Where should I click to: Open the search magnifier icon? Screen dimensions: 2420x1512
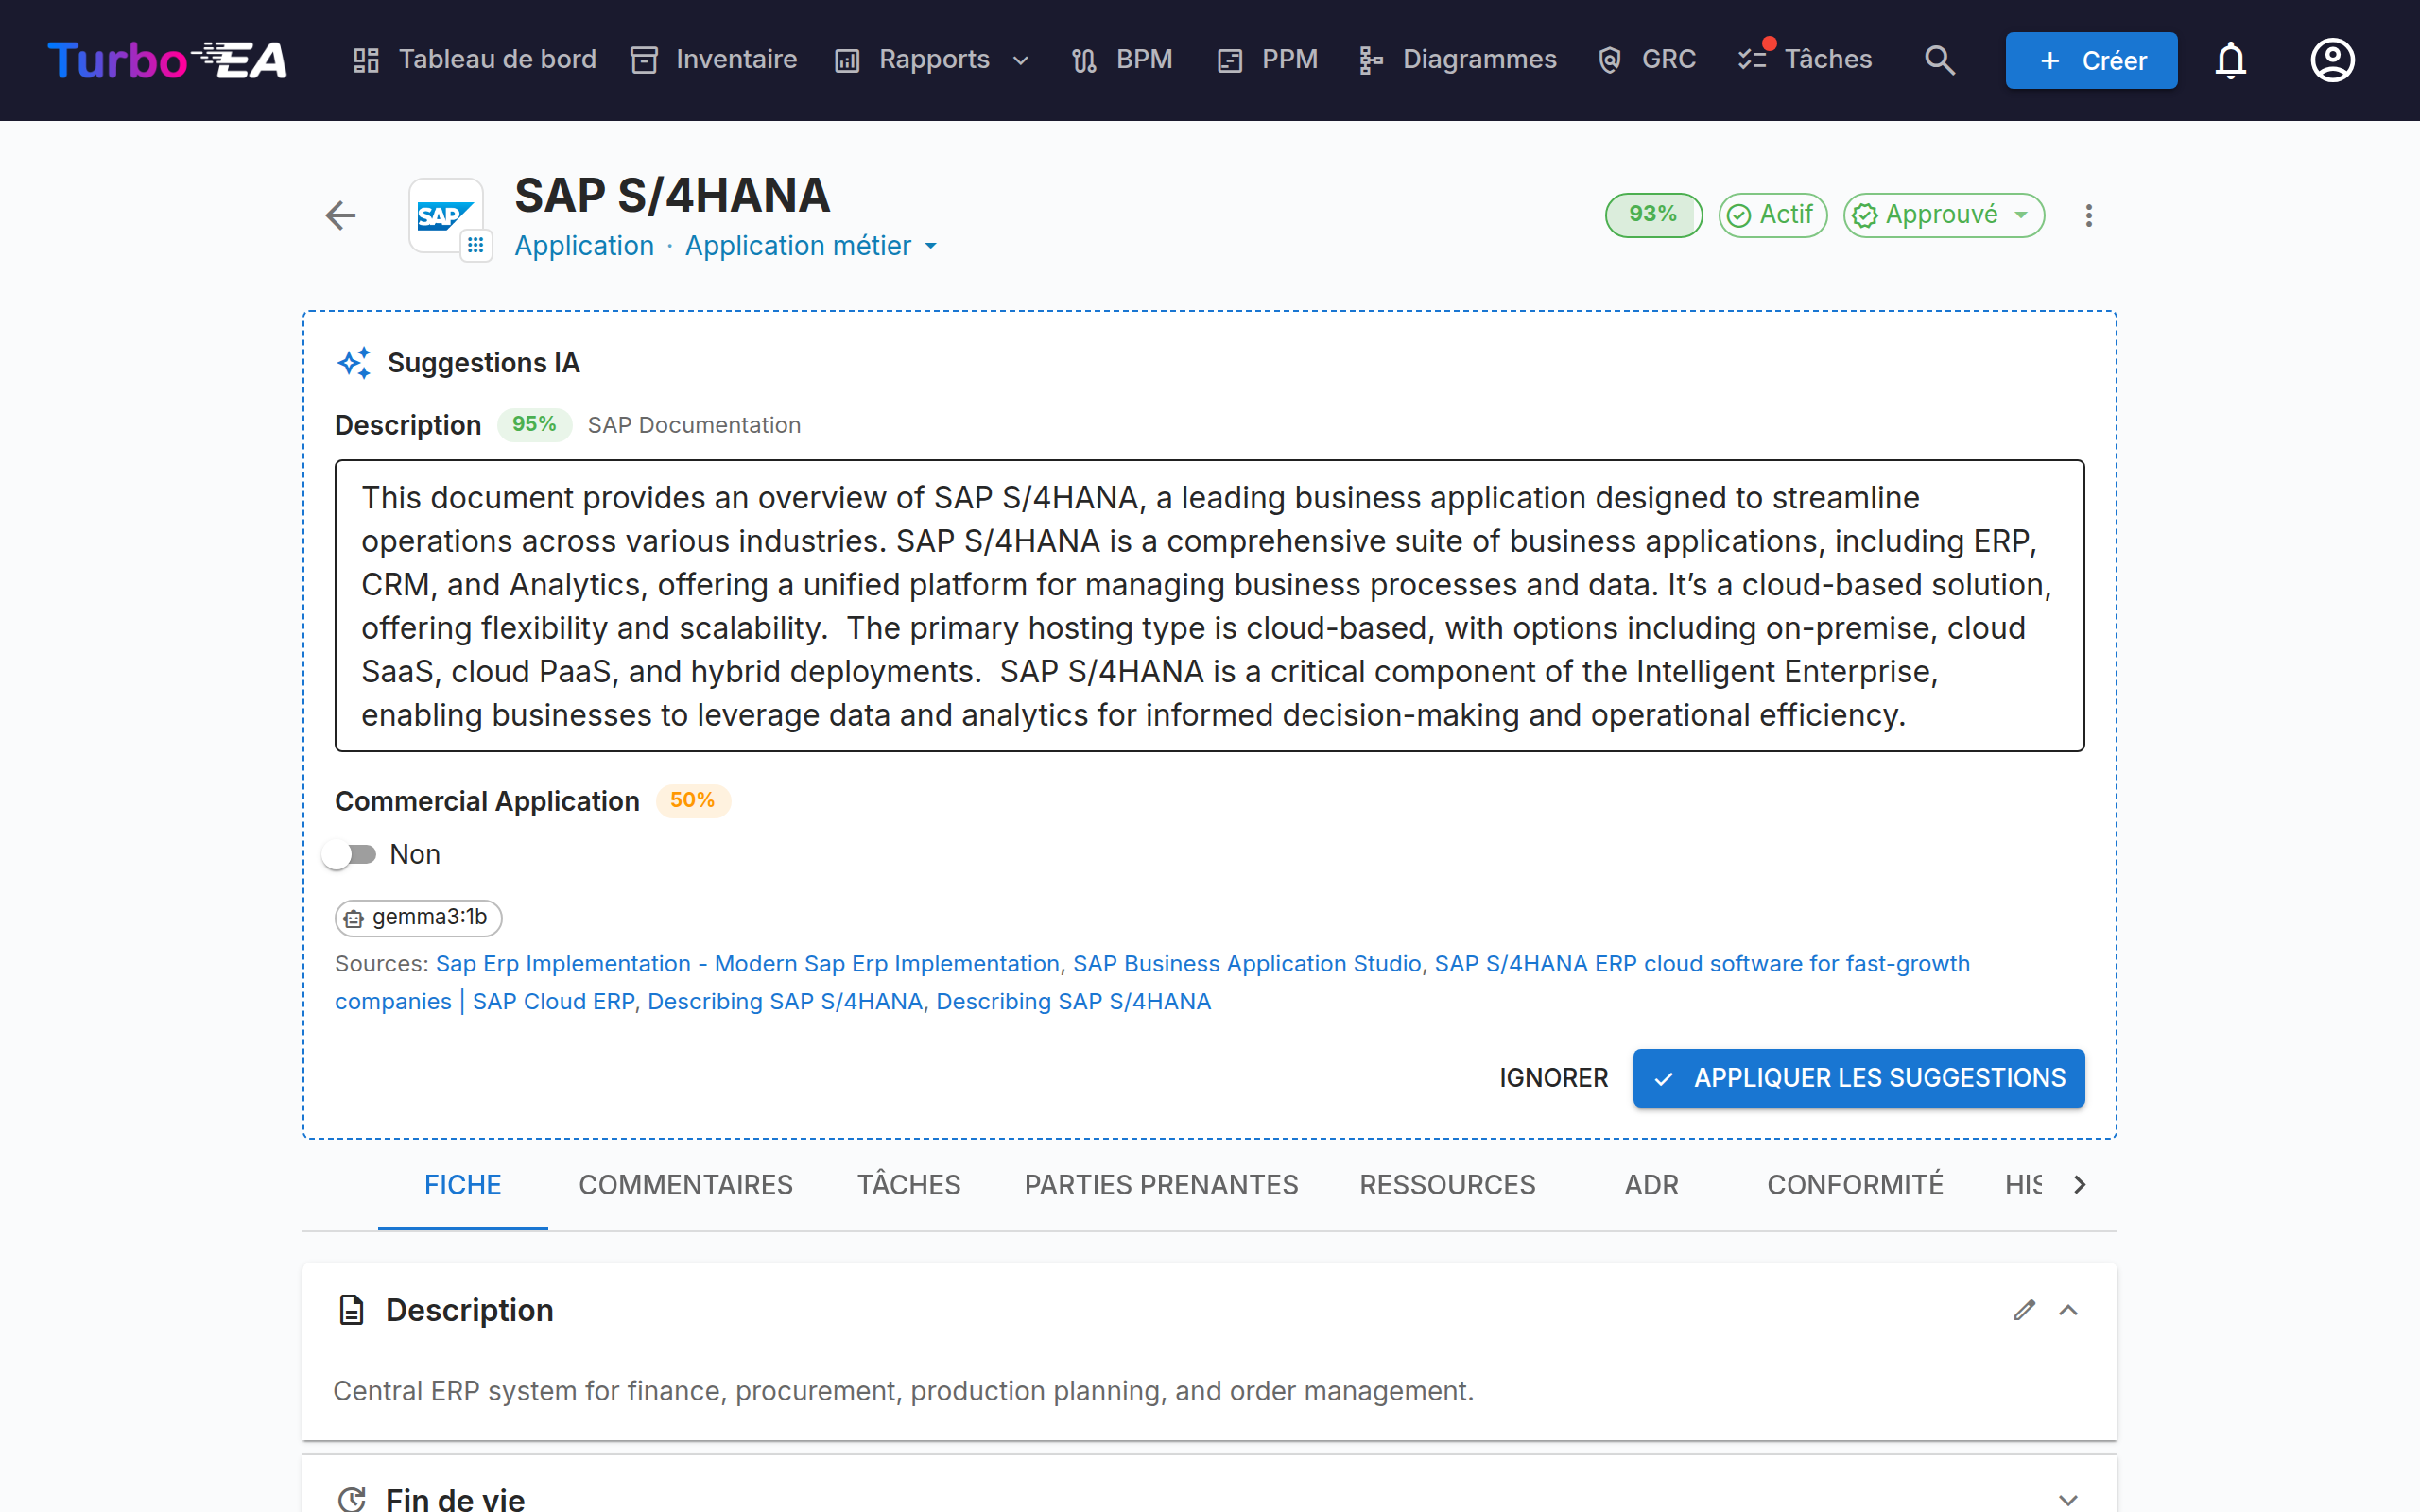click(1939, 60)
